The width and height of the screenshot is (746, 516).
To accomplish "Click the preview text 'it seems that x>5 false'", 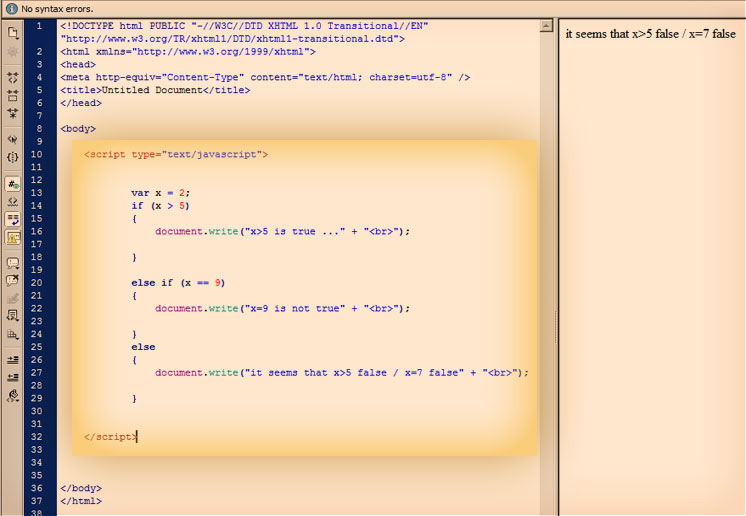I will (x=622, y=34).
